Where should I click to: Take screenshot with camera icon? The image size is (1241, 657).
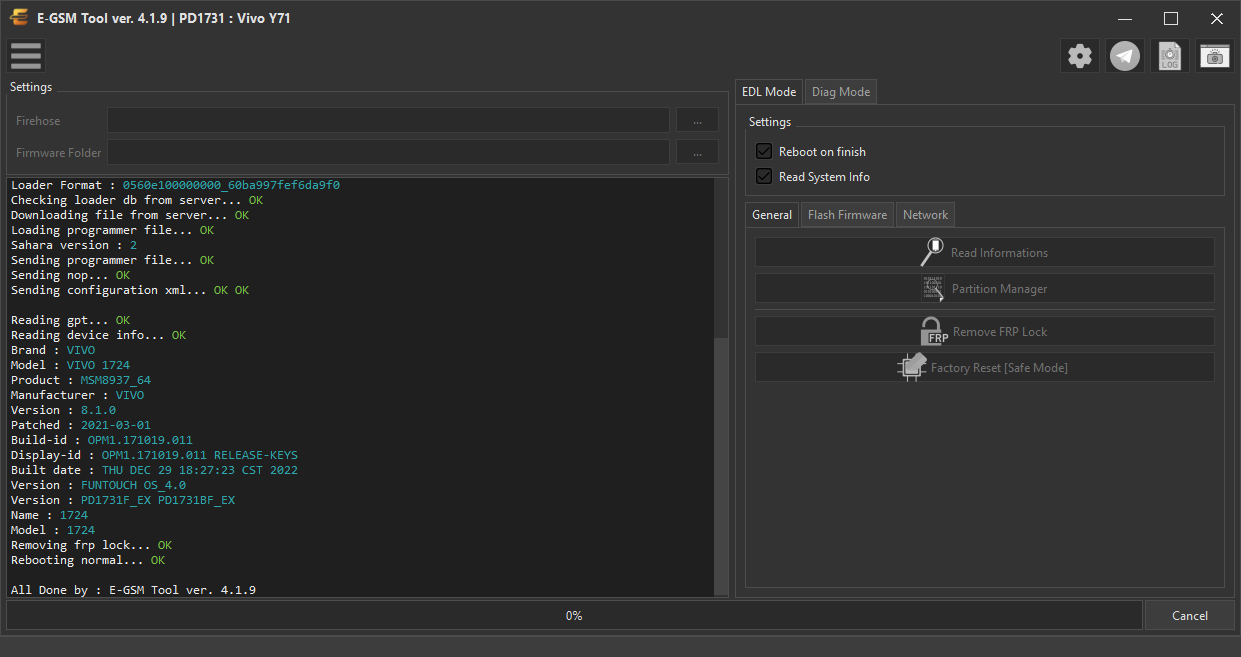click(x=1215, y=56)
